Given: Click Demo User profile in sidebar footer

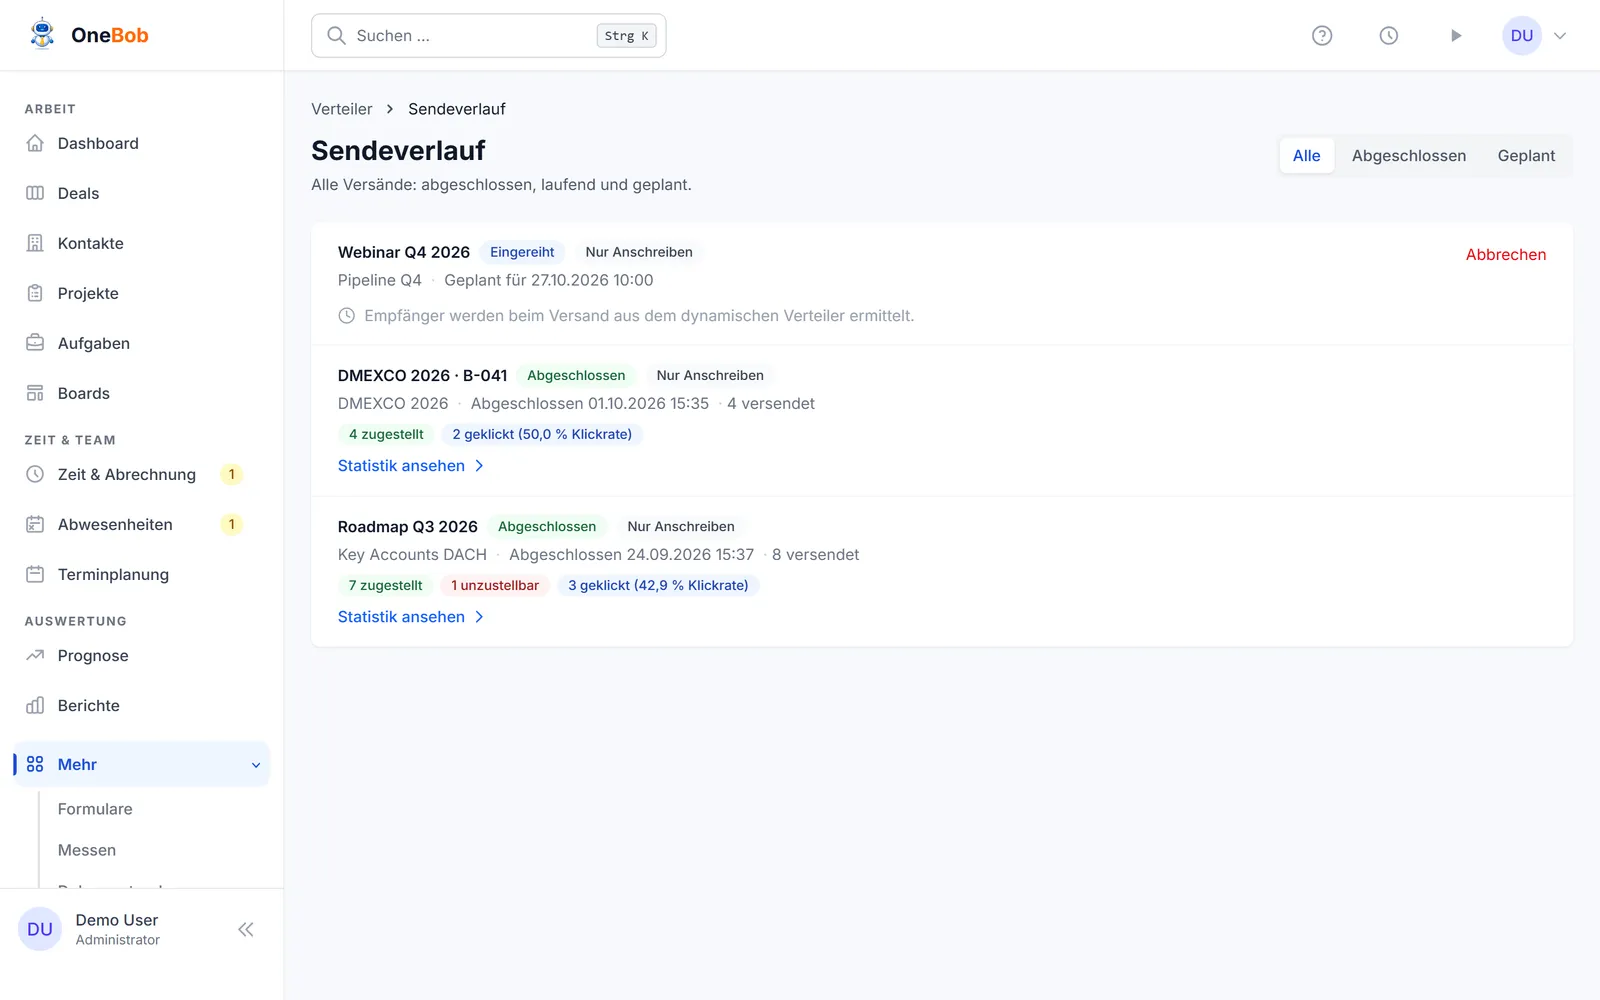Looking at the screenshot, I should [117, 929].
